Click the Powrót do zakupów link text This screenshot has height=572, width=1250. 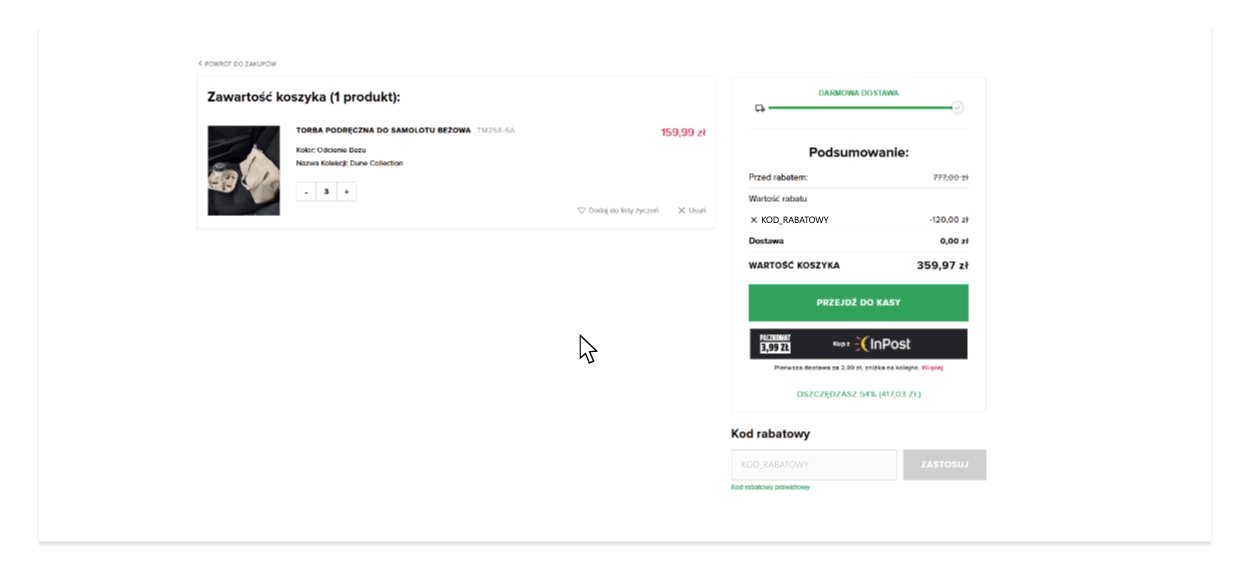pyautogui.click(x=240, y=63)
